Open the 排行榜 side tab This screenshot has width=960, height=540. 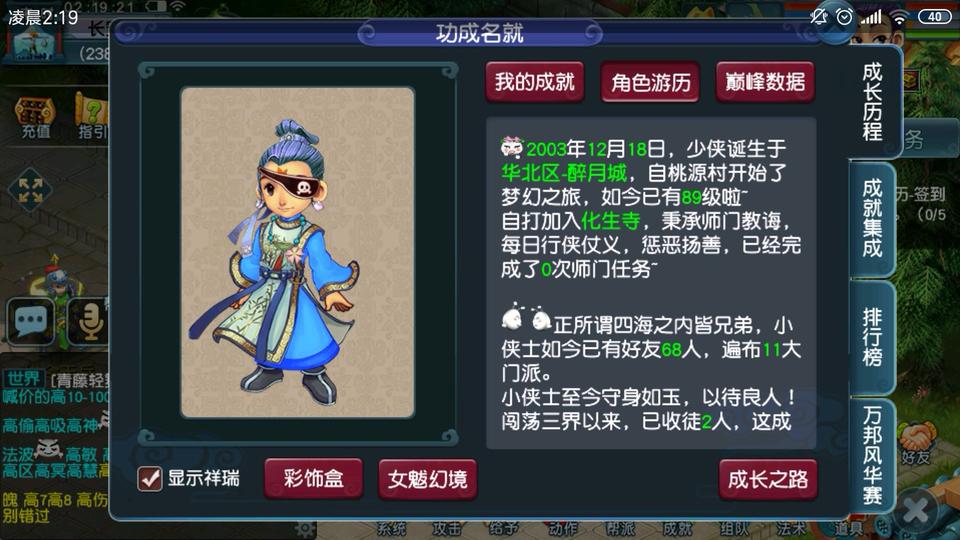872,336
